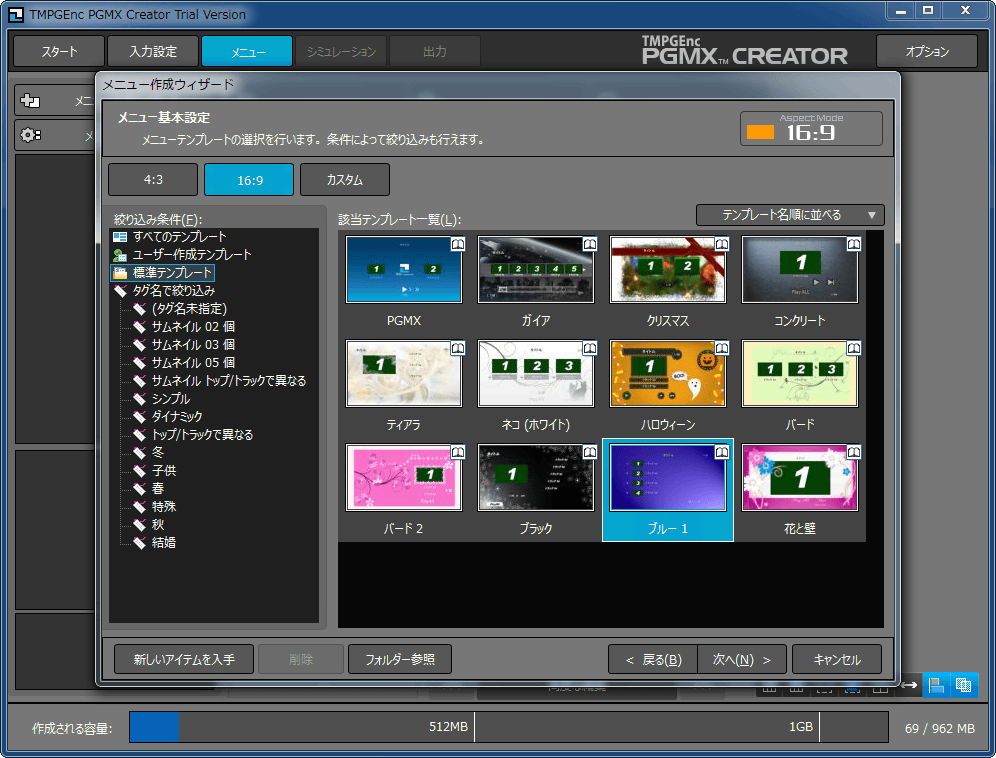This screenshot has width=996, height=758.
Task: Click the highlighted single-pane layout icon, bottom right
Action: click(x=936, y=685)
